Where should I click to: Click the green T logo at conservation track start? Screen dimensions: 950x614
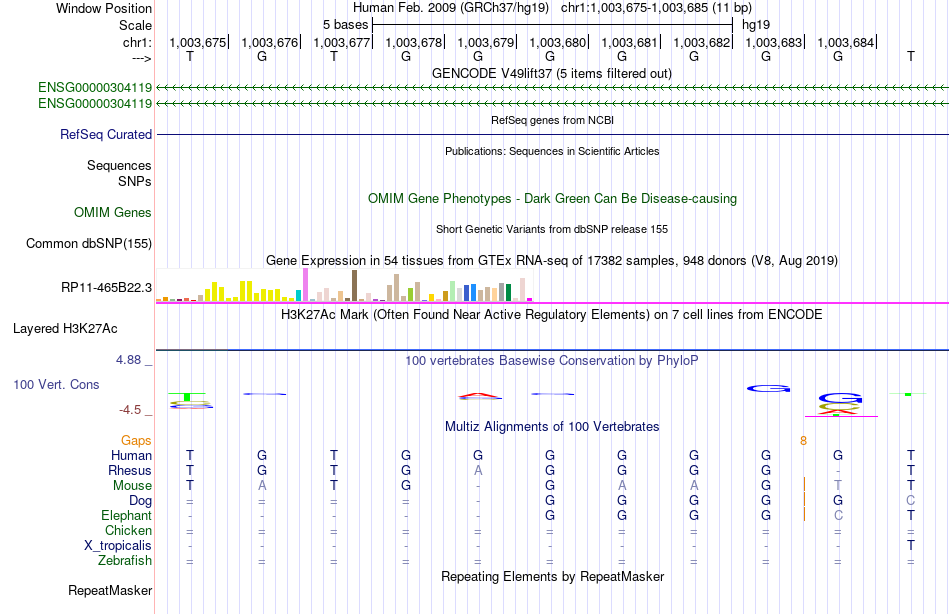[x=187, y=397]
